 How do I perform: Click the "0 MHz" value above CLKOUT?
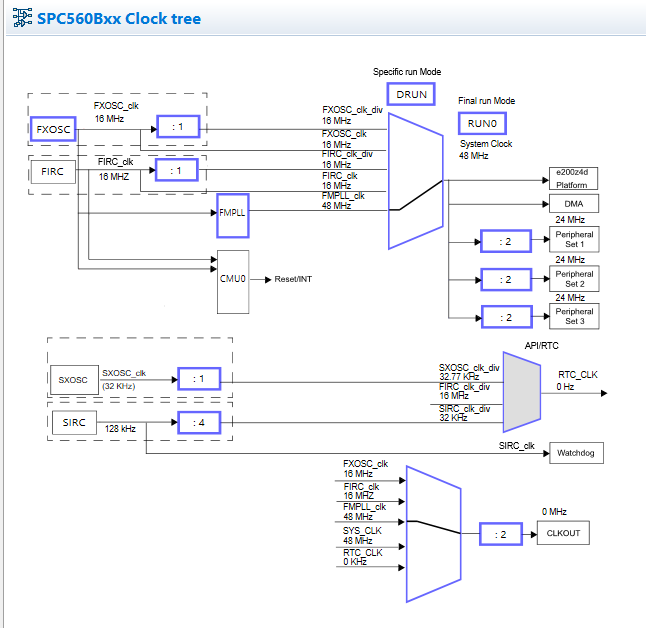554,511
